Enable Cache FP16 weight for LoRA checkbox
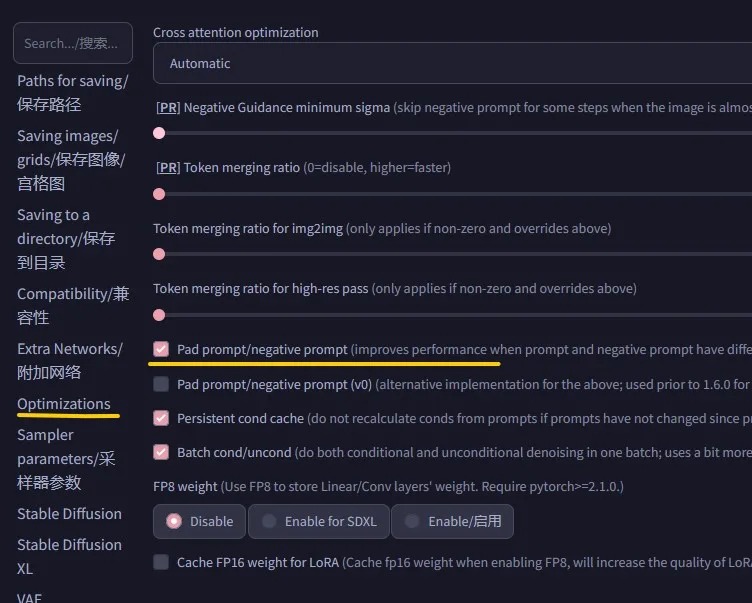The height and width of the screenshot is (603, 752). click(x=161, y=562)
